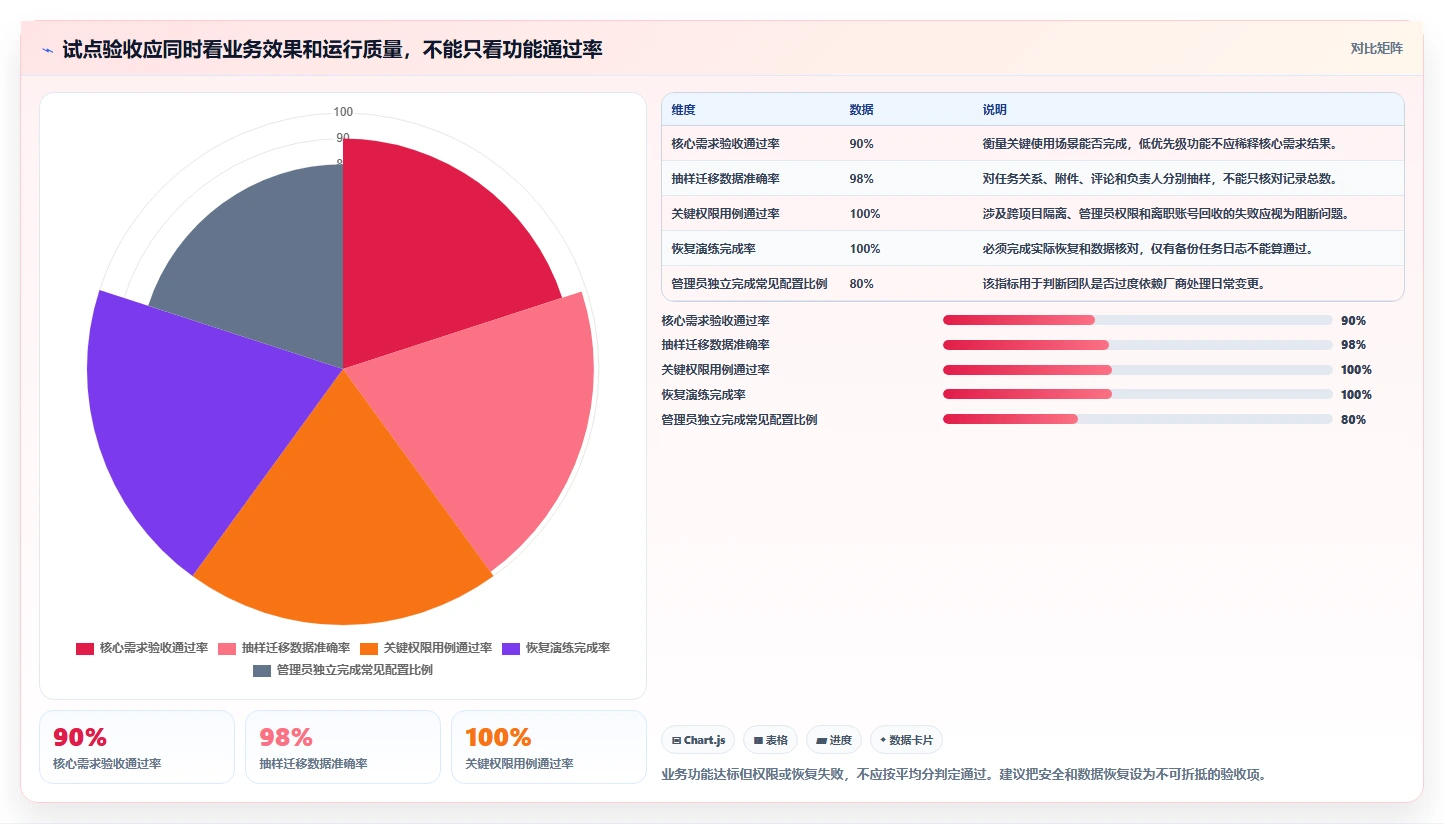Screen dimensions: 1444x824
Task: Click the 关键权限用例通过率 progress bar
Action: 1137,370
